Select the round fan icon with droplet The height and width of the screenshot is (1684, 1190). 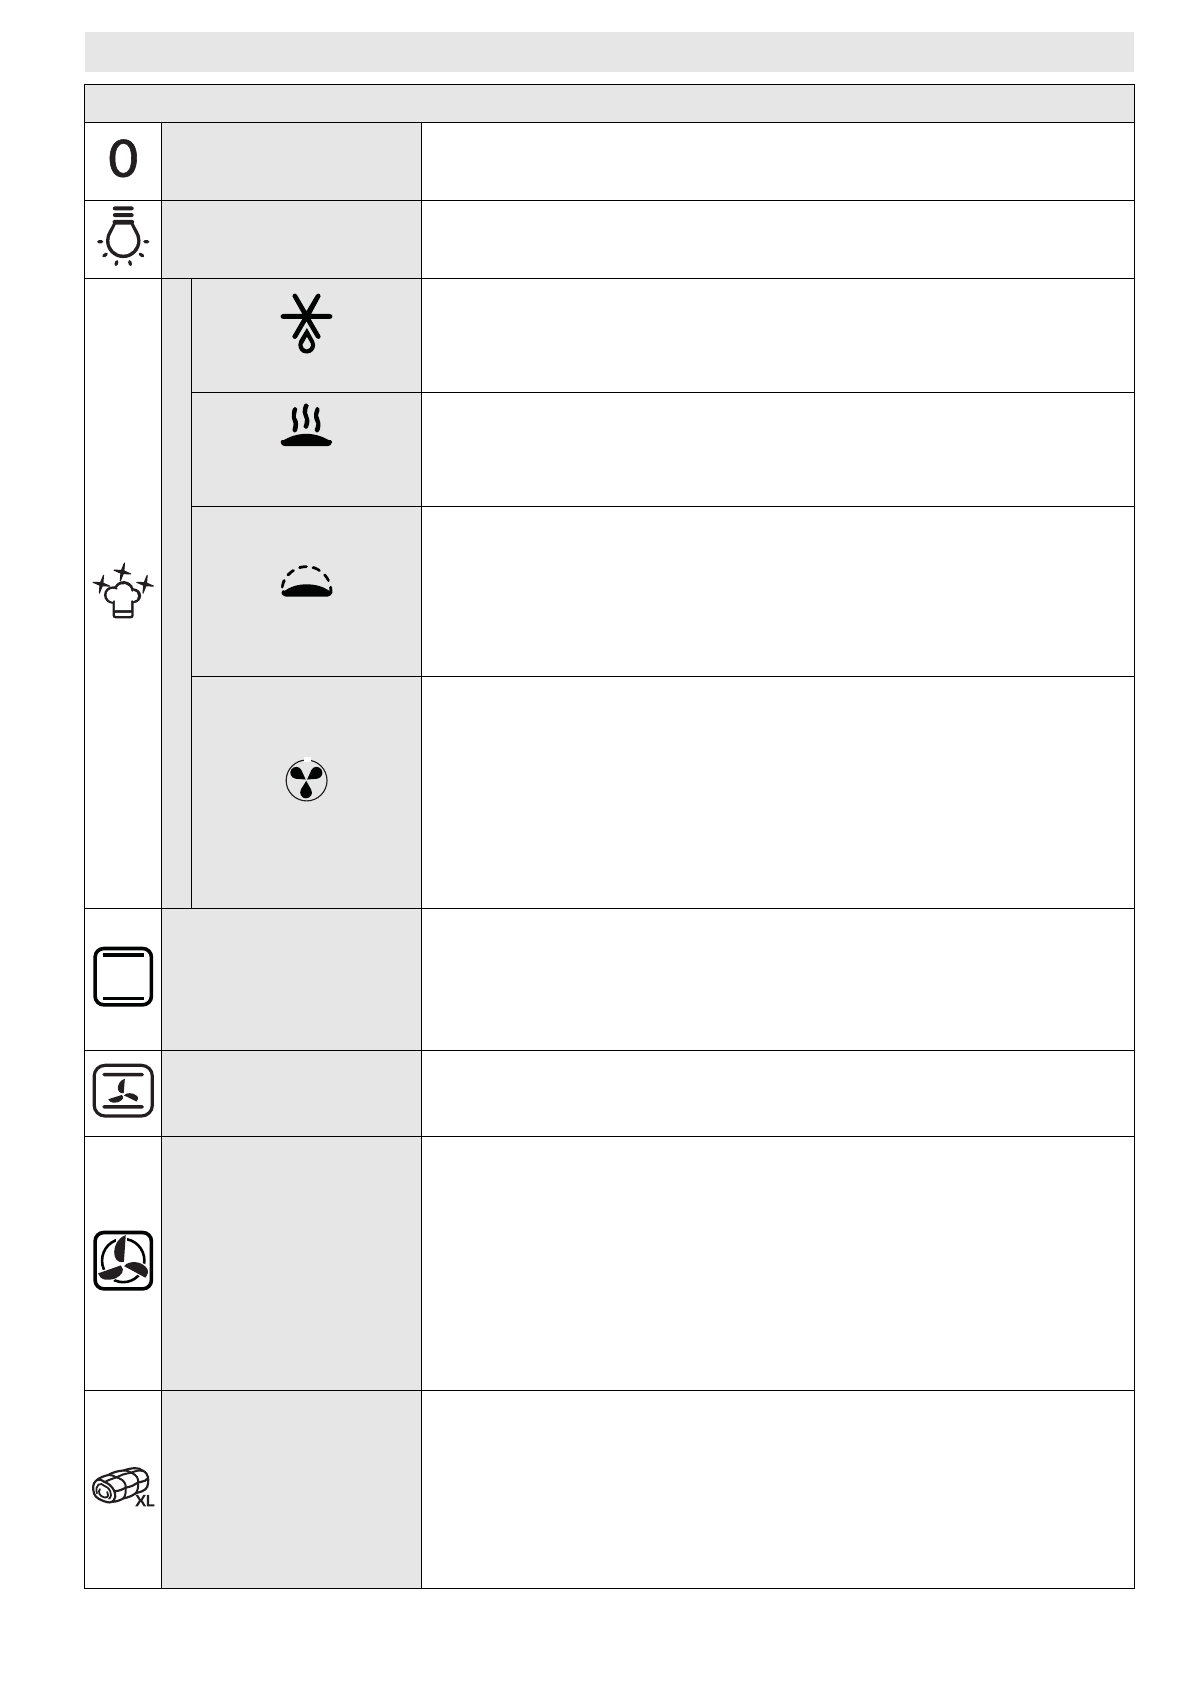(306, 781)
